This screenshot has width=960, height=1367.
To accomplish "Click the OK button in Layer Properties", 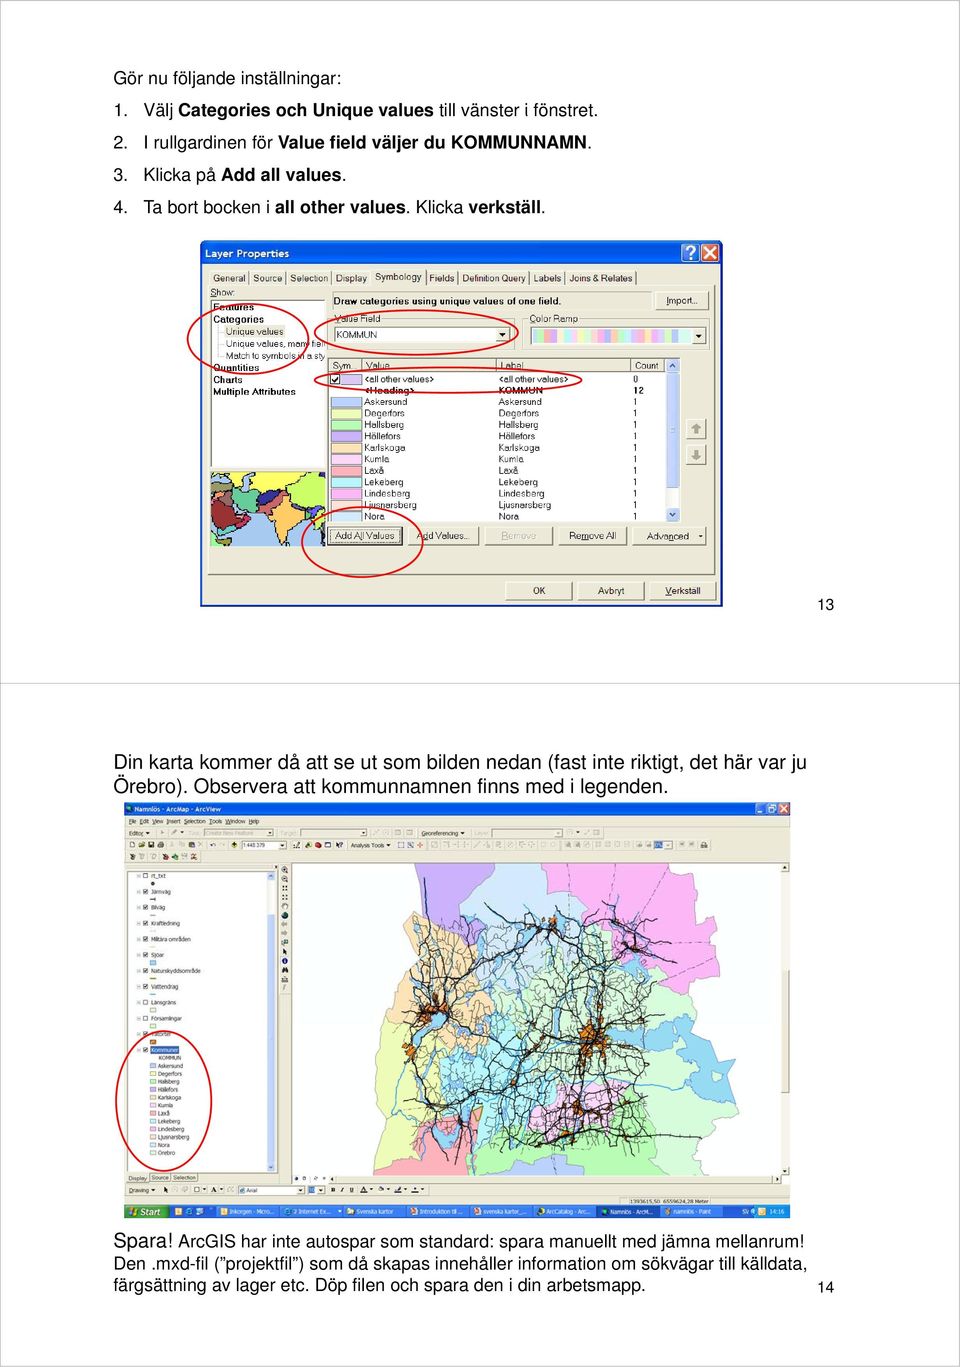I will coord(539,591).
